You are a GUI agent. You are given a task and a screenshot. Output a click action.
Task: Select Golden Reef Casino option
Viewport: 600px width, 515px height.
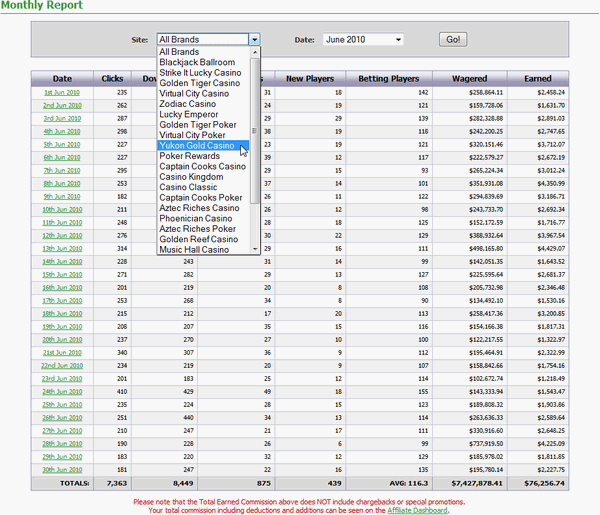click(203, 239)
